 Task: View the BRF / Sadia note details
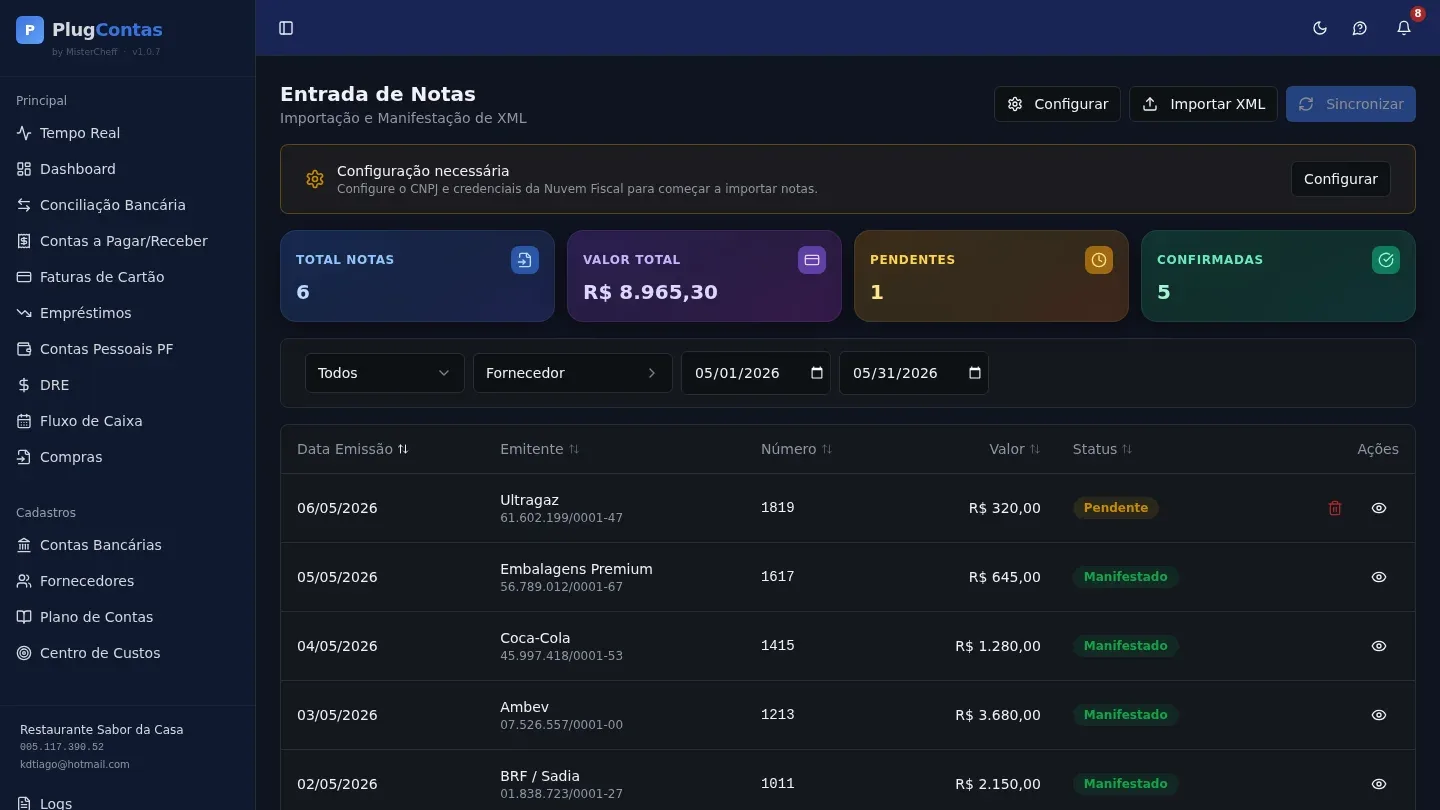pos(1379,784)
